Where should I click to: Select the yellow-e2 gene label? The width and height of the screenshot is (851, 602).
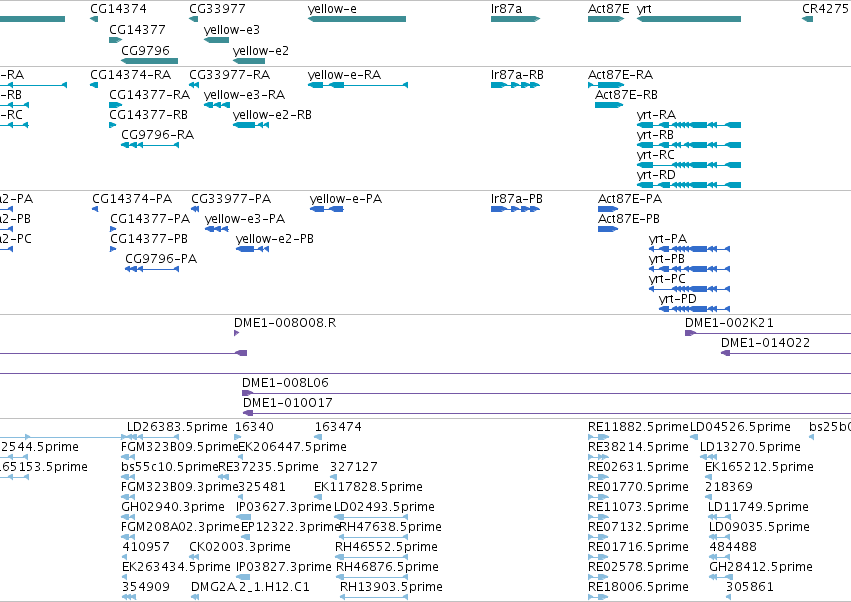(x=261, y=50)
